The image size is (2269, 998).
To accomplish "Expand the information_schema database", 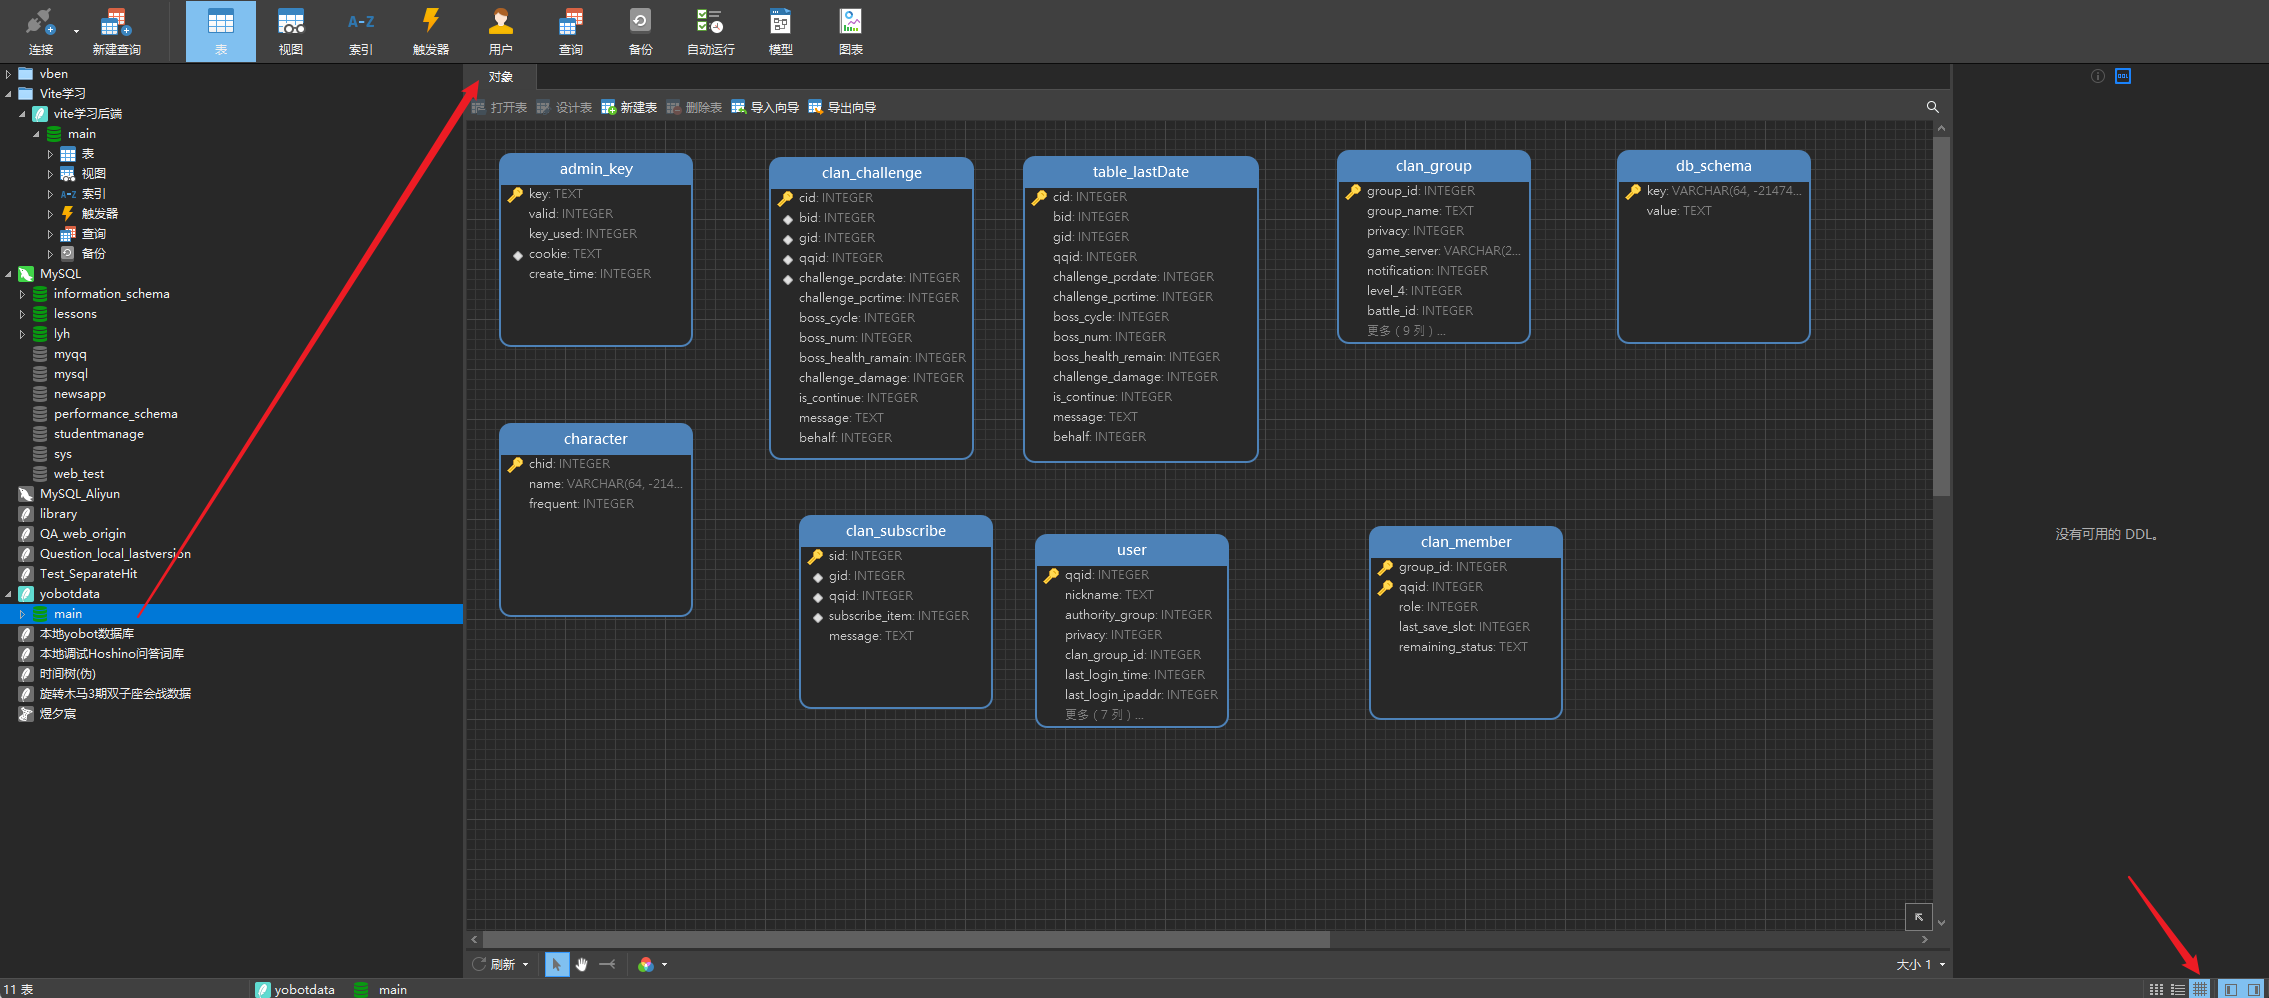I will [22, 294].
